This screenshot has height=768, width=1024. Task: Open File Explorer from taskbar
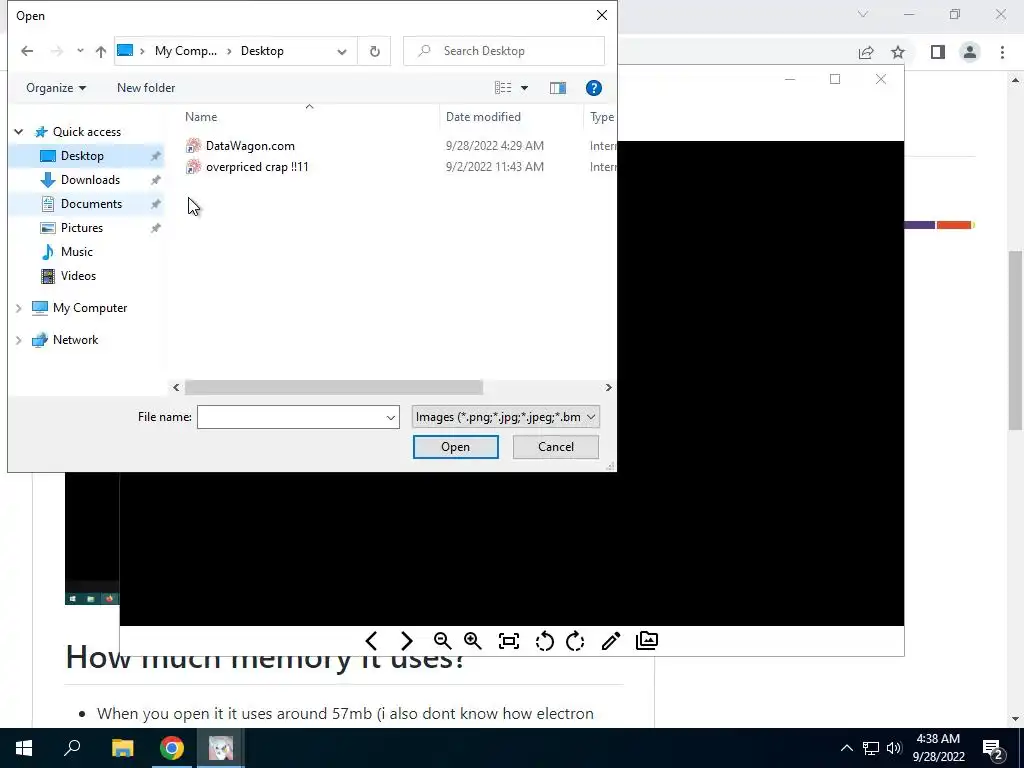122,748
